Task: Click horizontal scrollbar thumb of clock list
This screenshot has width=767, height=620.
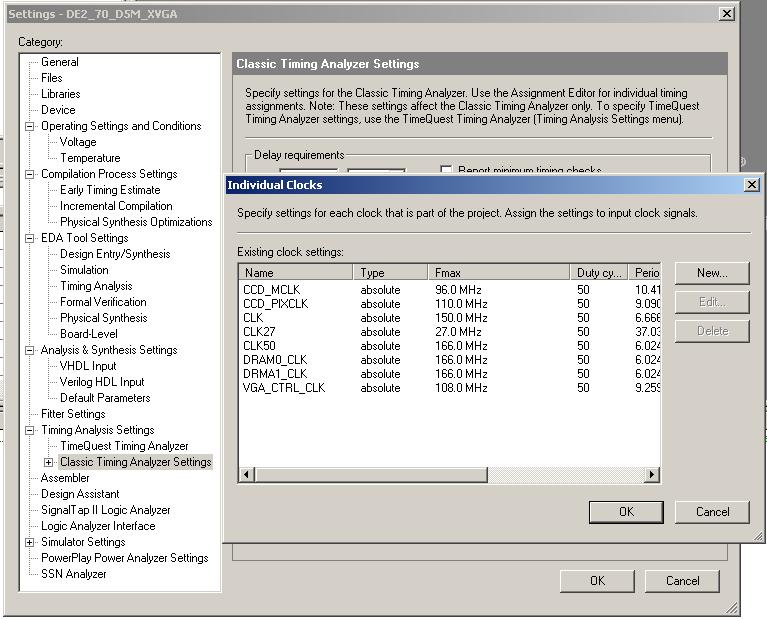Action: point(370,474)
